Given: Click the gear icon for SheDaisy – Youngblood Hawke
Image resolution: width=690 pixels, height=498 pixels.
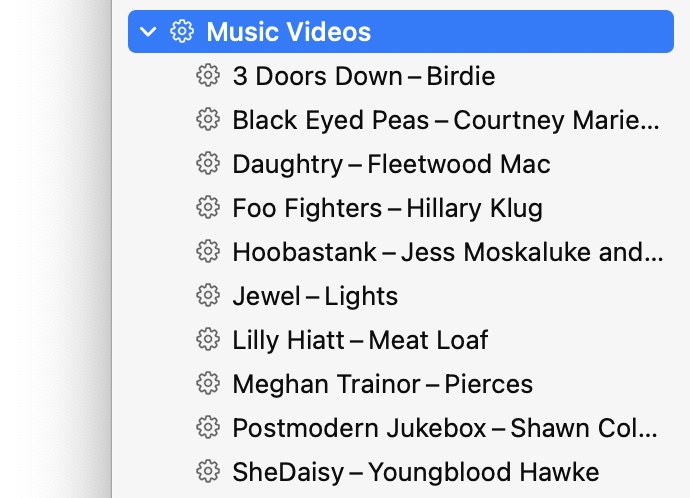Looking at the screenshot, I should click(x=207, y=472).
